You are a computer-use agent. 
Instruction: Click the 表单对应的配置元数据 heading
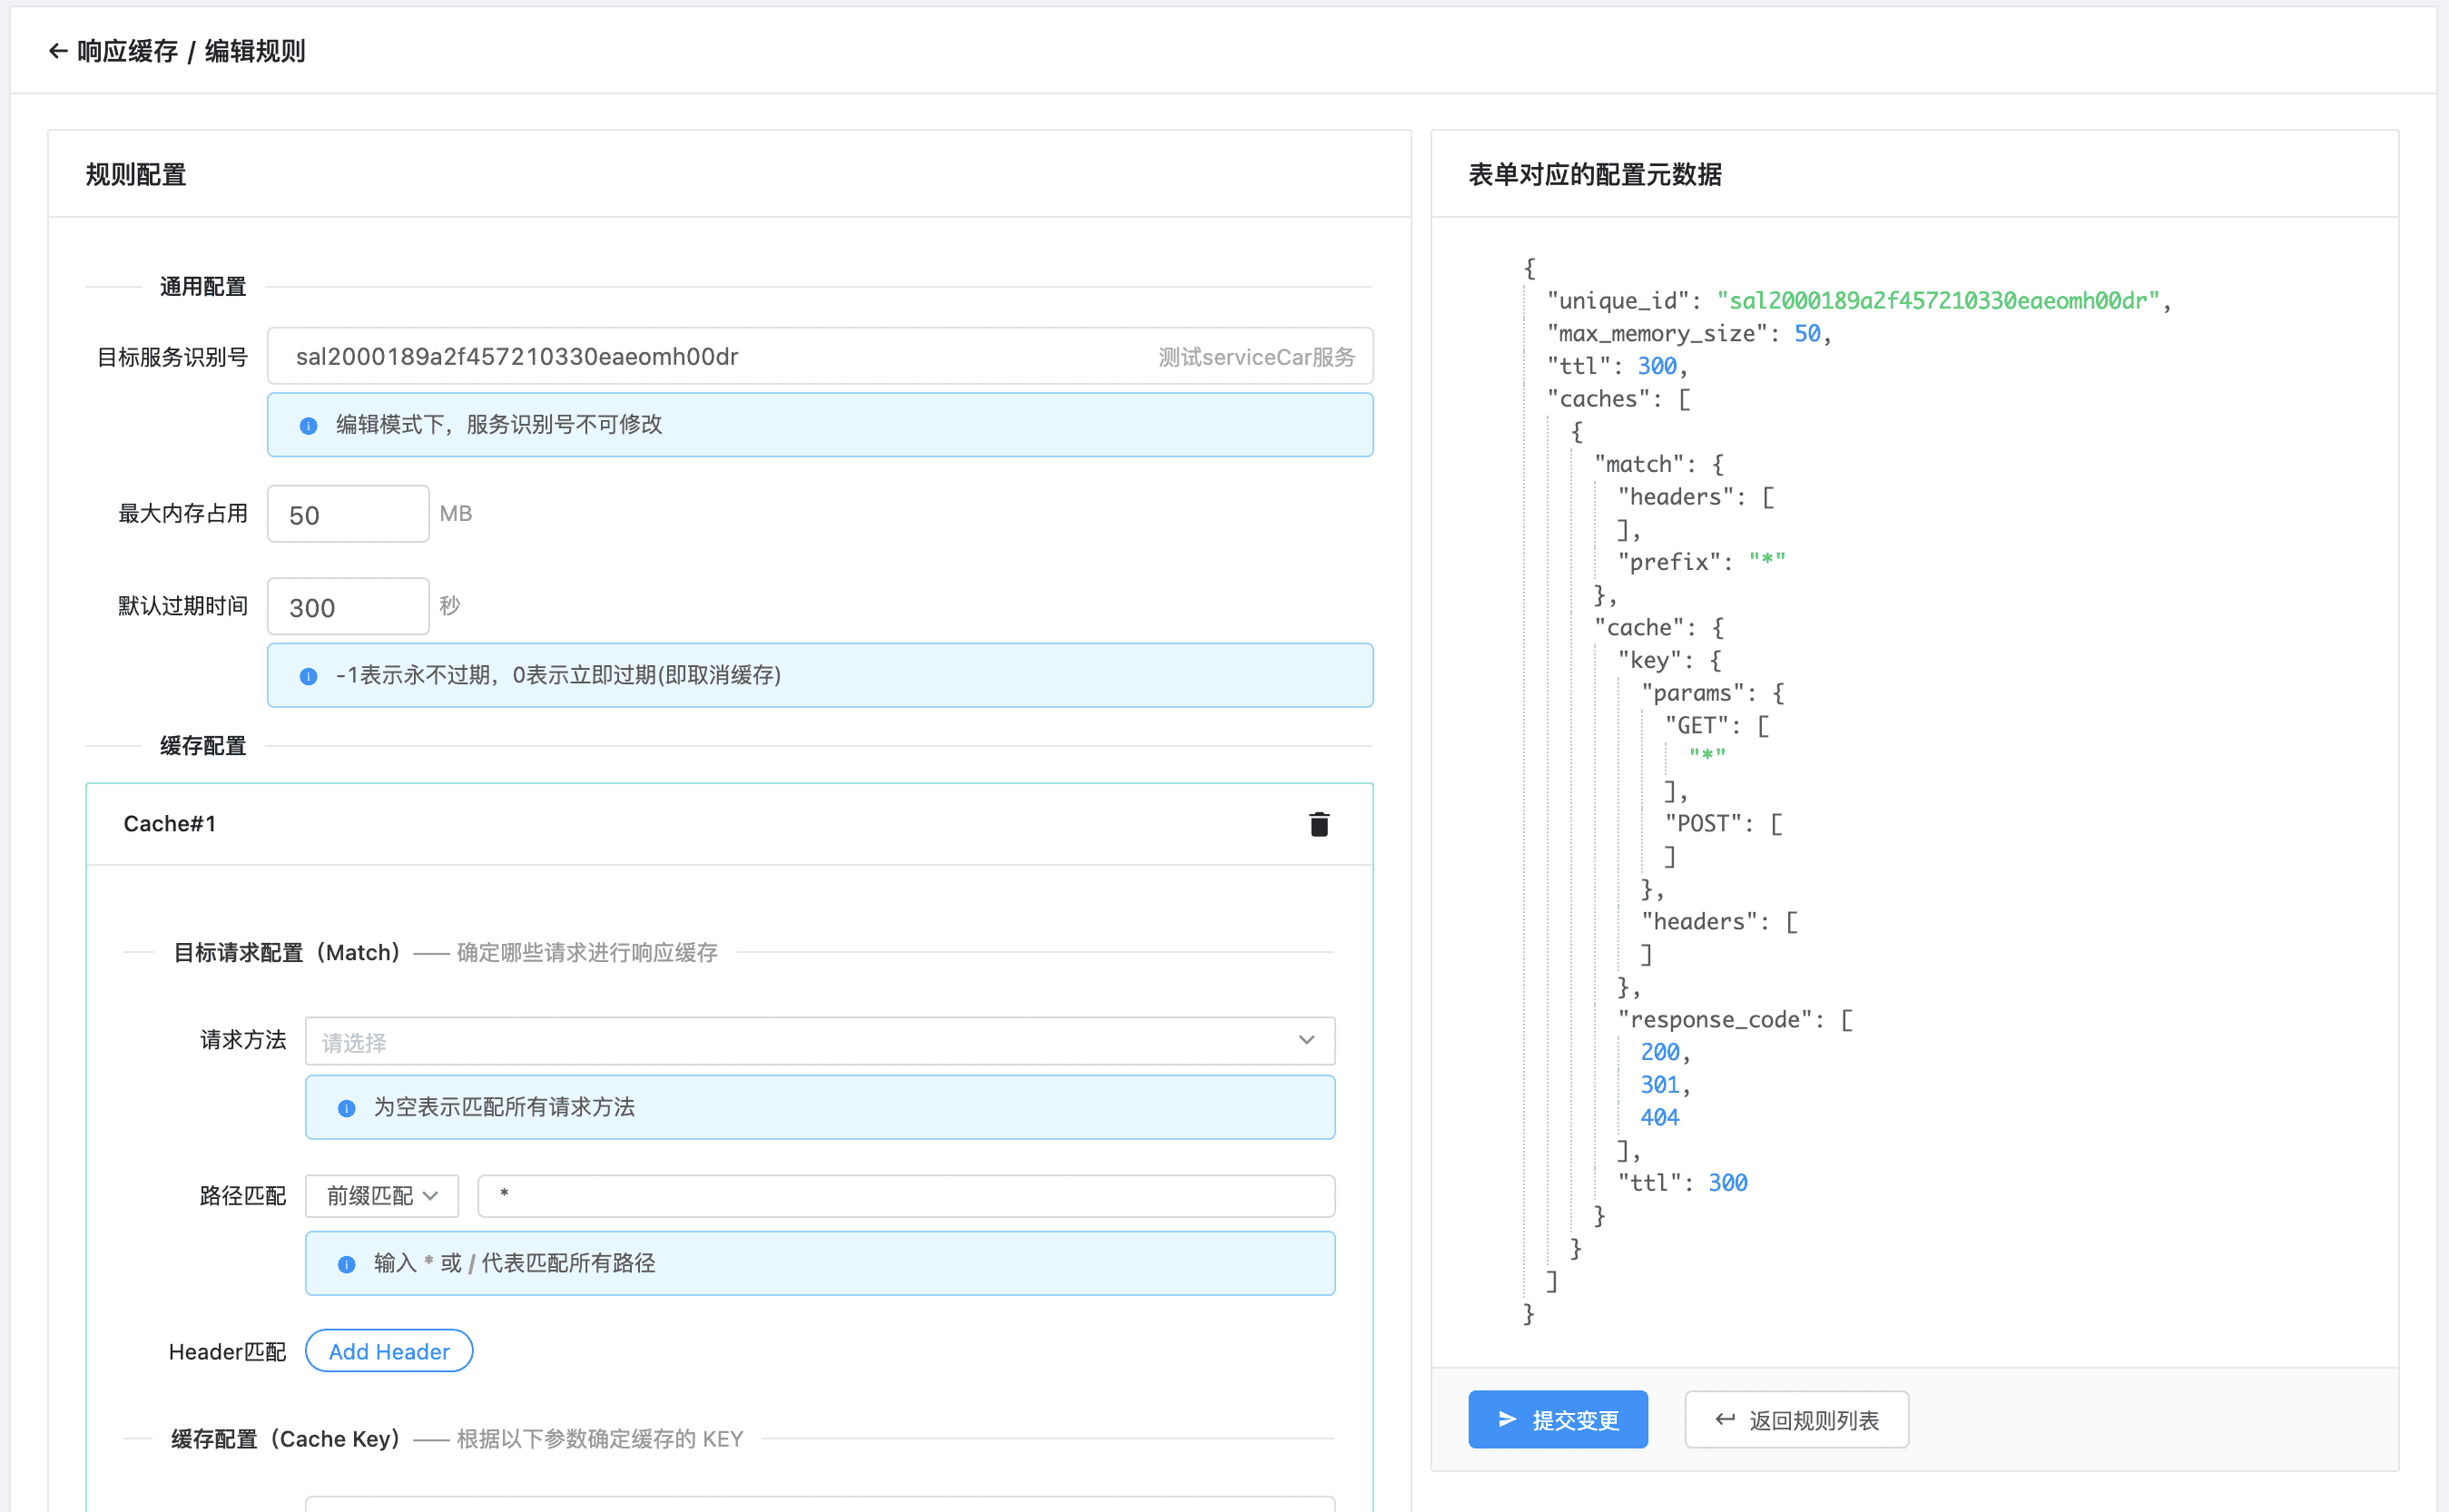pyautogui.click(x=1595, y=175)
